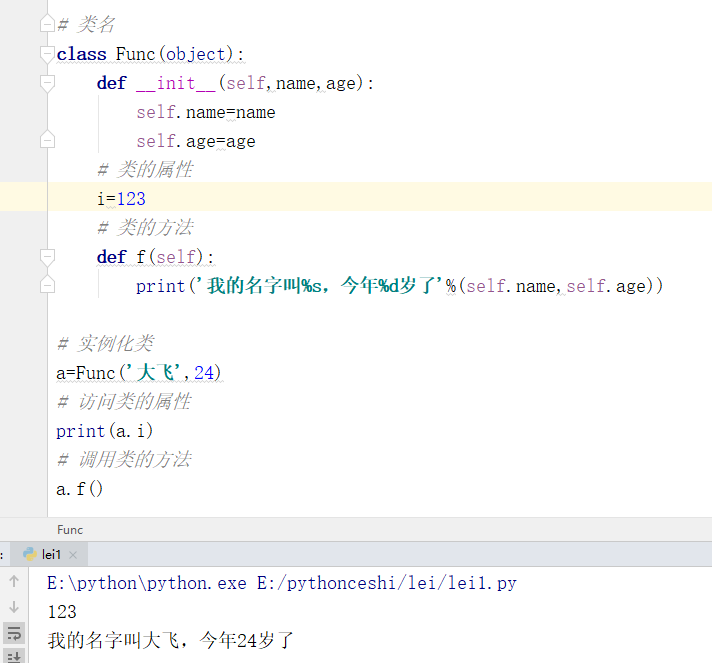Click the class name 'Func' in definition
The width and height of the screenshot is (712, 663).
tap(135, 54)
